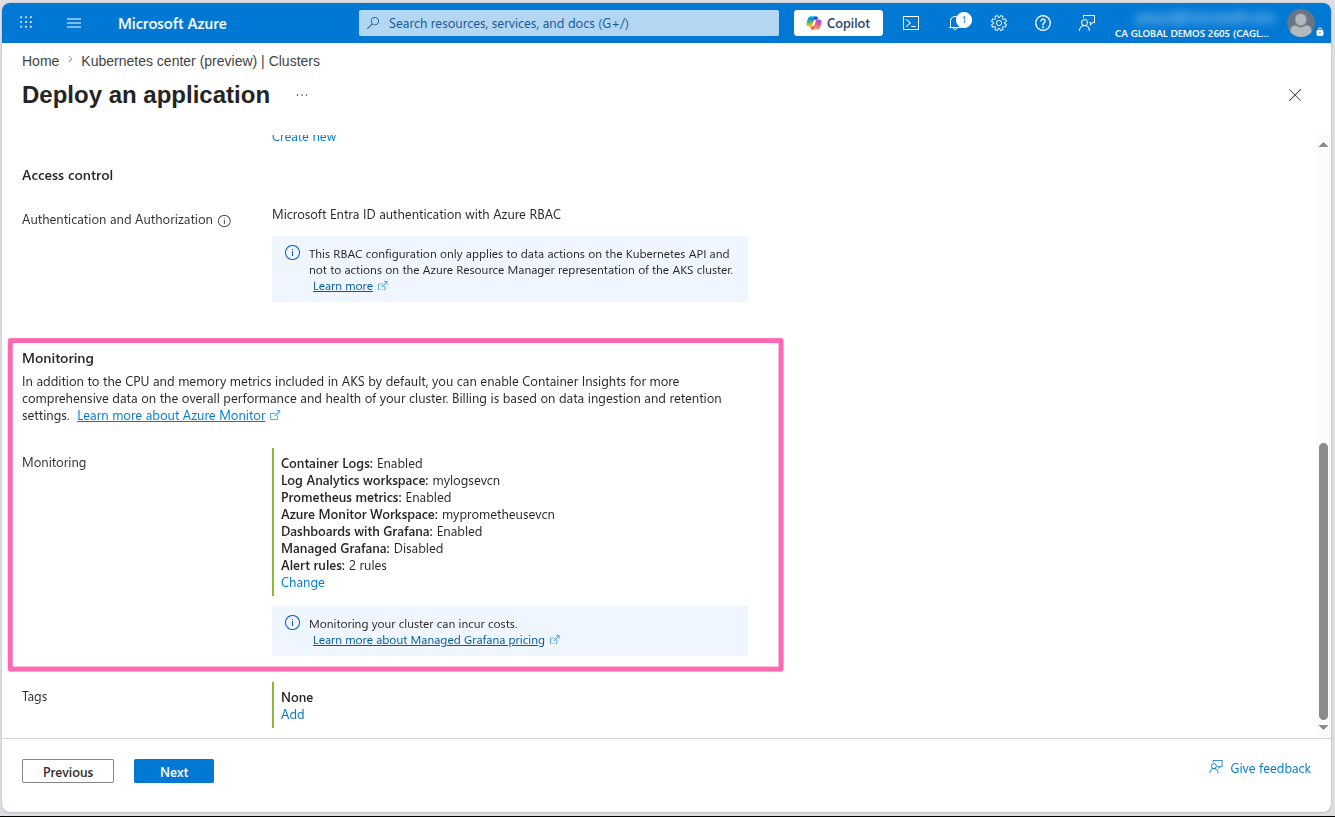Click the Log Analytics workspace value mylogsevcn

click(x=466, y=480)
